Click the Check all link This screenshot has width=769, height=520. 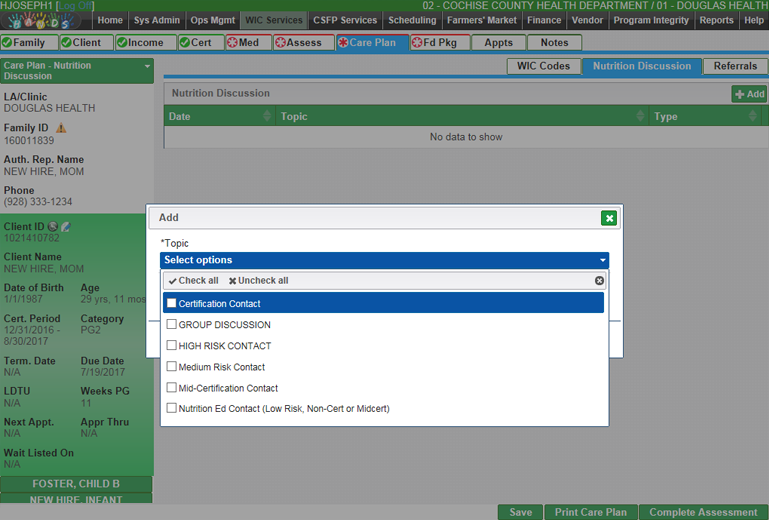pyautogui.click(x=193, y=281)
